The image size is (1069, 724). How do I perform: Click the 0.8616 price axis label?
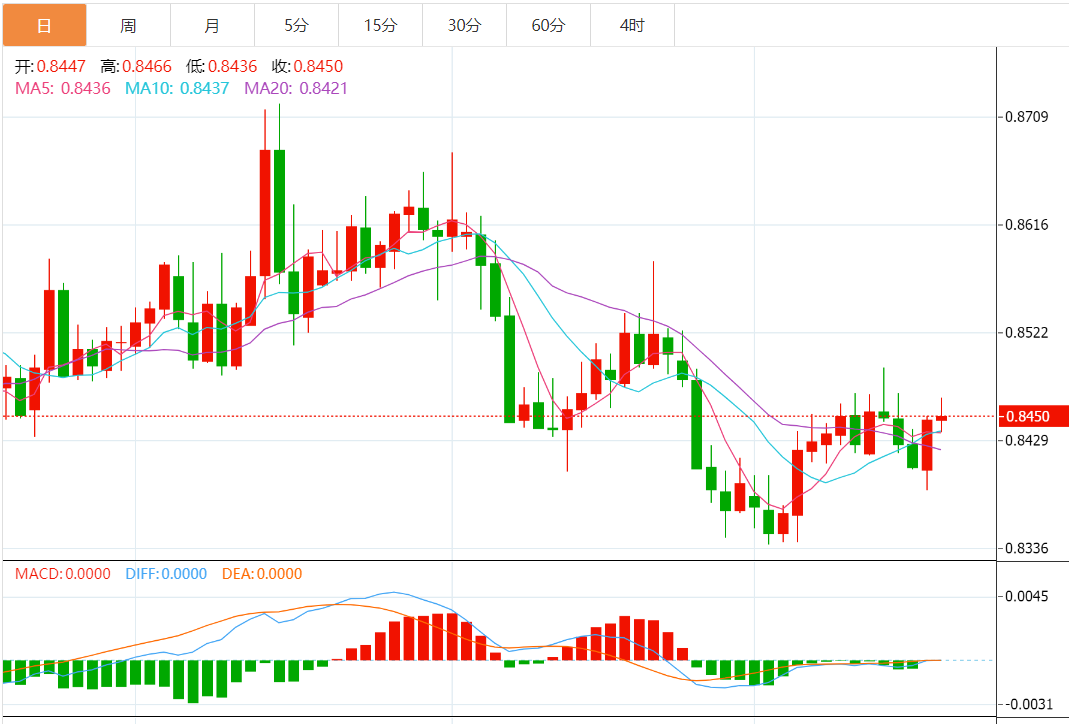pos(1027,224)
